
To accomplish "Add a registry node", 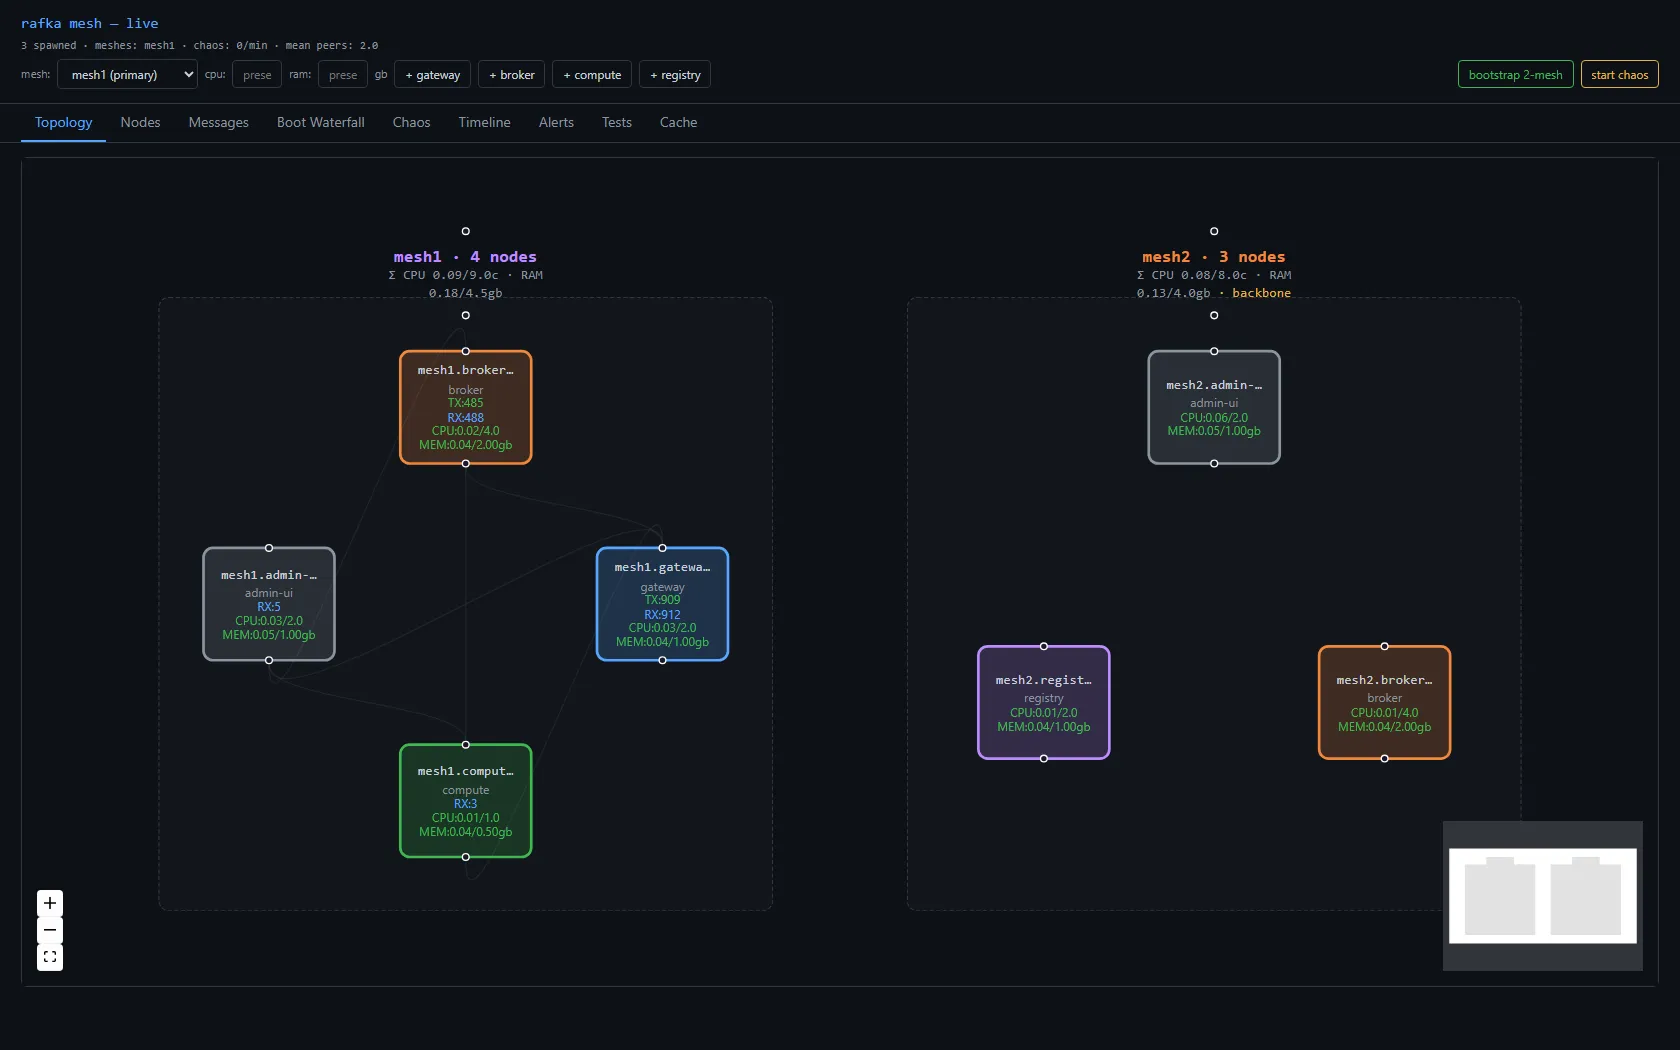I will coord(675,74).
